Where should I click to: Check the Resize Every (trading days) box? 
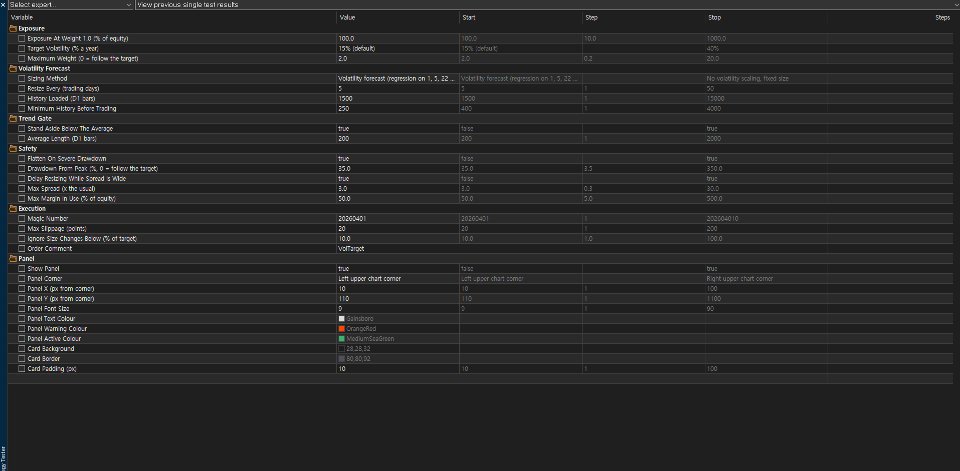[x=21, y=88]
